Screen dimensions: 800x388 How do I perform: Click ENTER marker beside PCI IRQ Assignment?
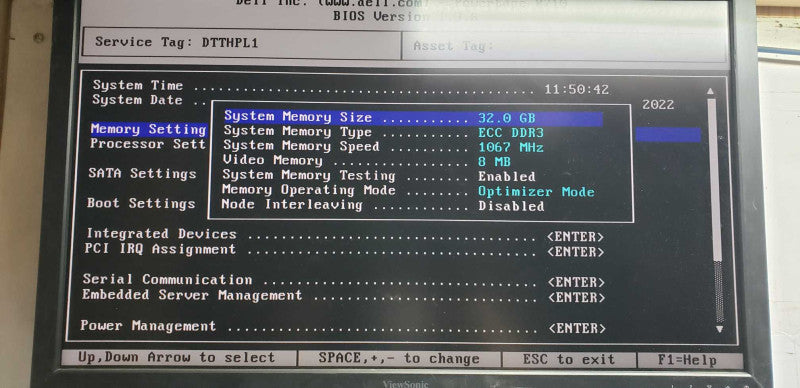(576, 252)
